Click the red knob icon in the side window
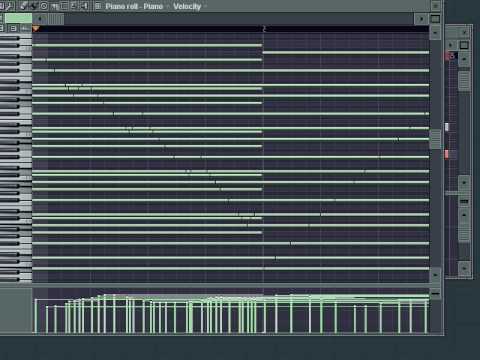 click(x=451, y=56)
